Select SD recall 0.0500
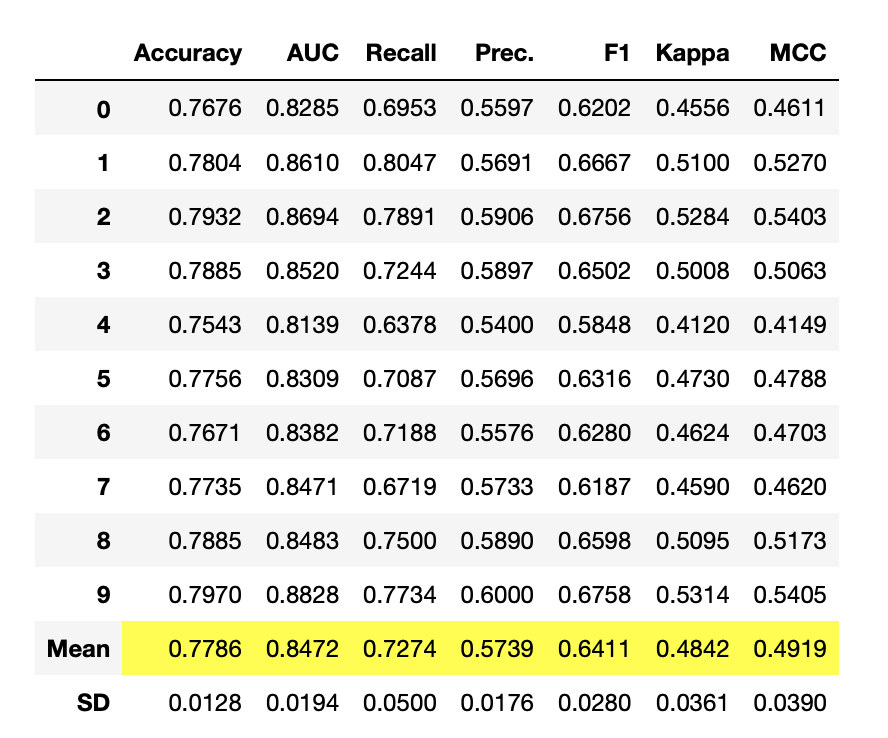Image resolution: width=888 pixels, height=738 pixels. [400, 703]
